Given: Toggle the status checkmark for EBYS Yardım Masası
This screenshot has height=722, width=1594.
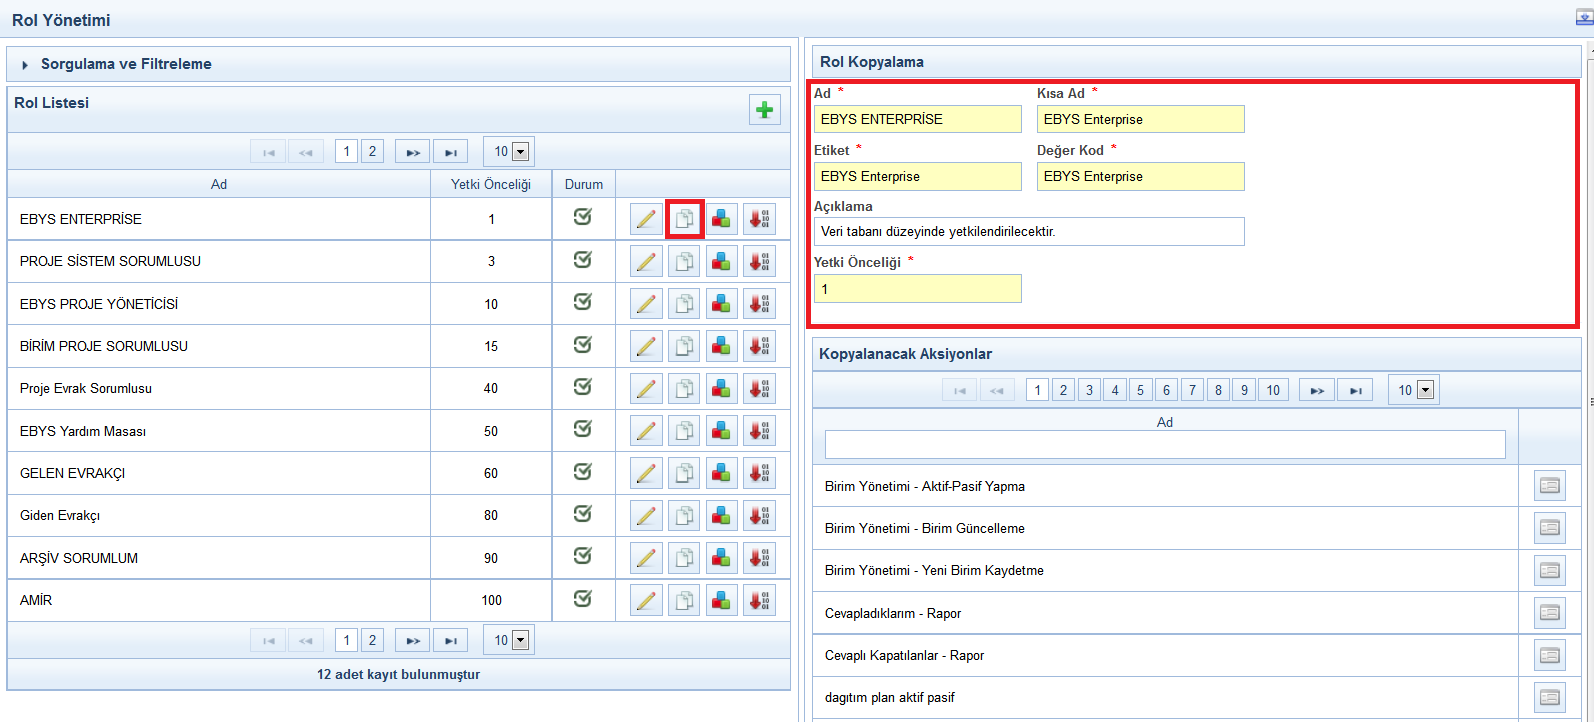Looking at the screenshot, I should (x=583, y=429).
